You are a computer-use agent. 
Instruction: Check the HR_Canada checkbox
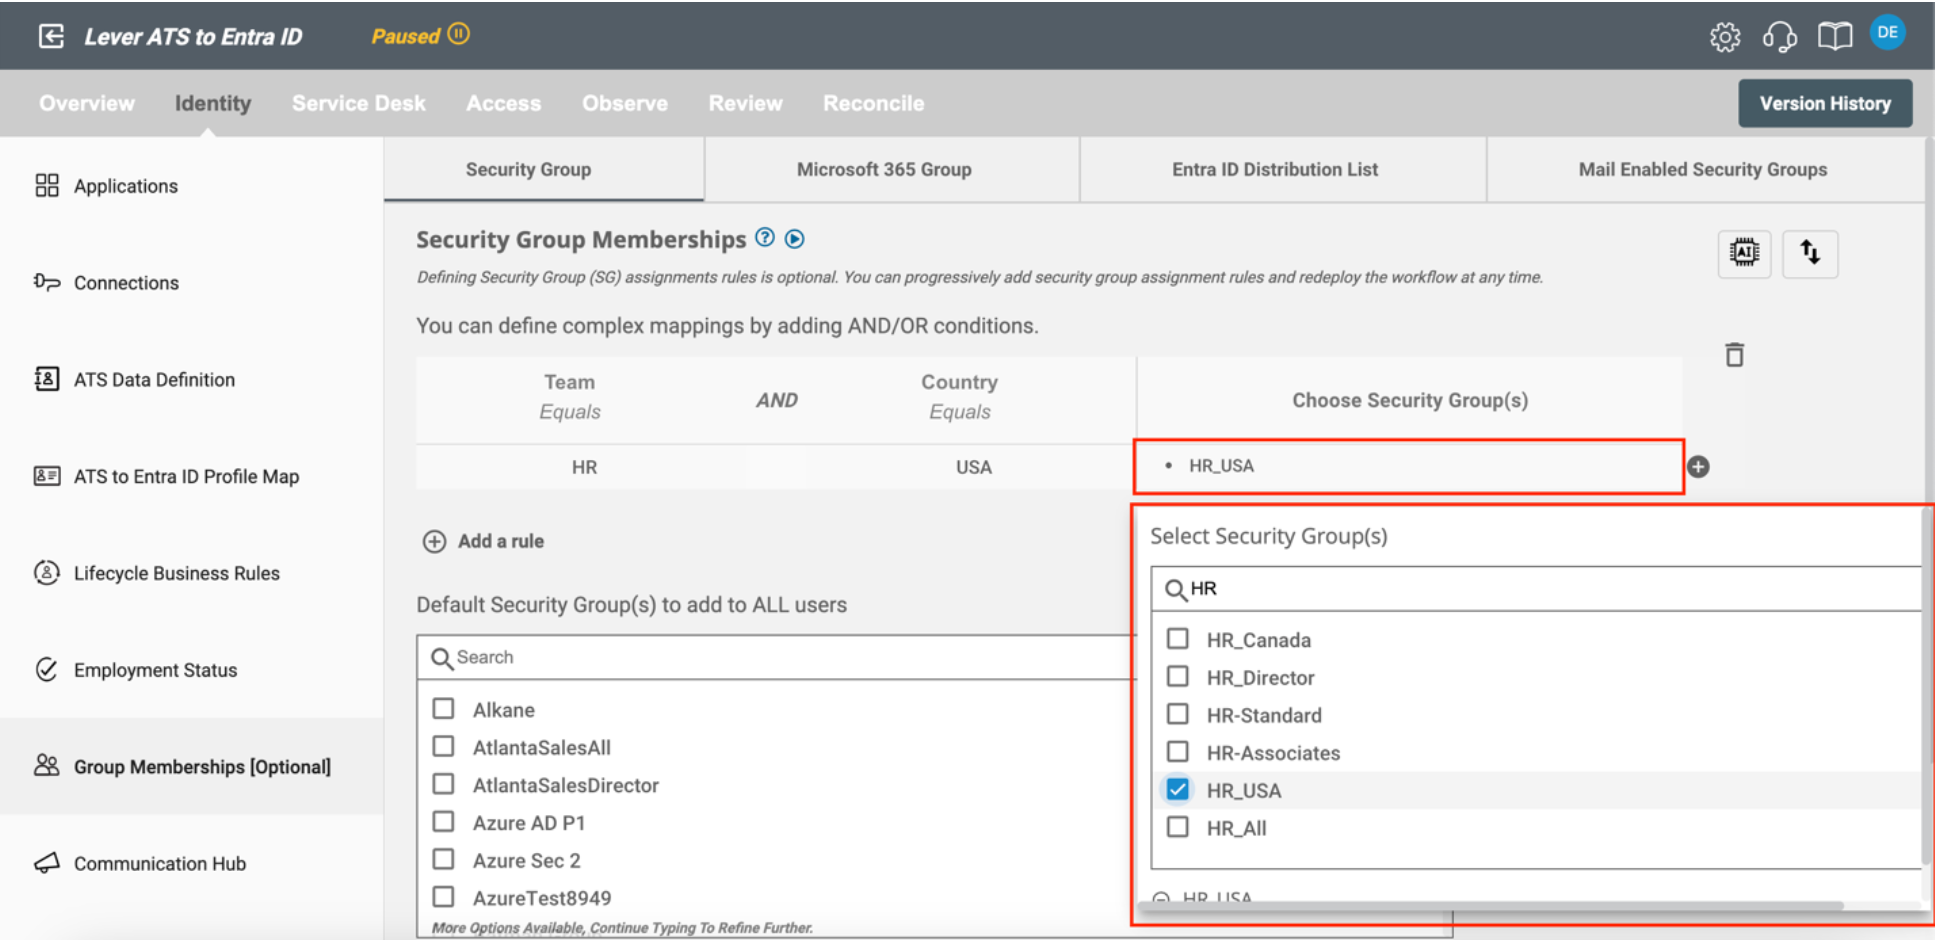1178,639
